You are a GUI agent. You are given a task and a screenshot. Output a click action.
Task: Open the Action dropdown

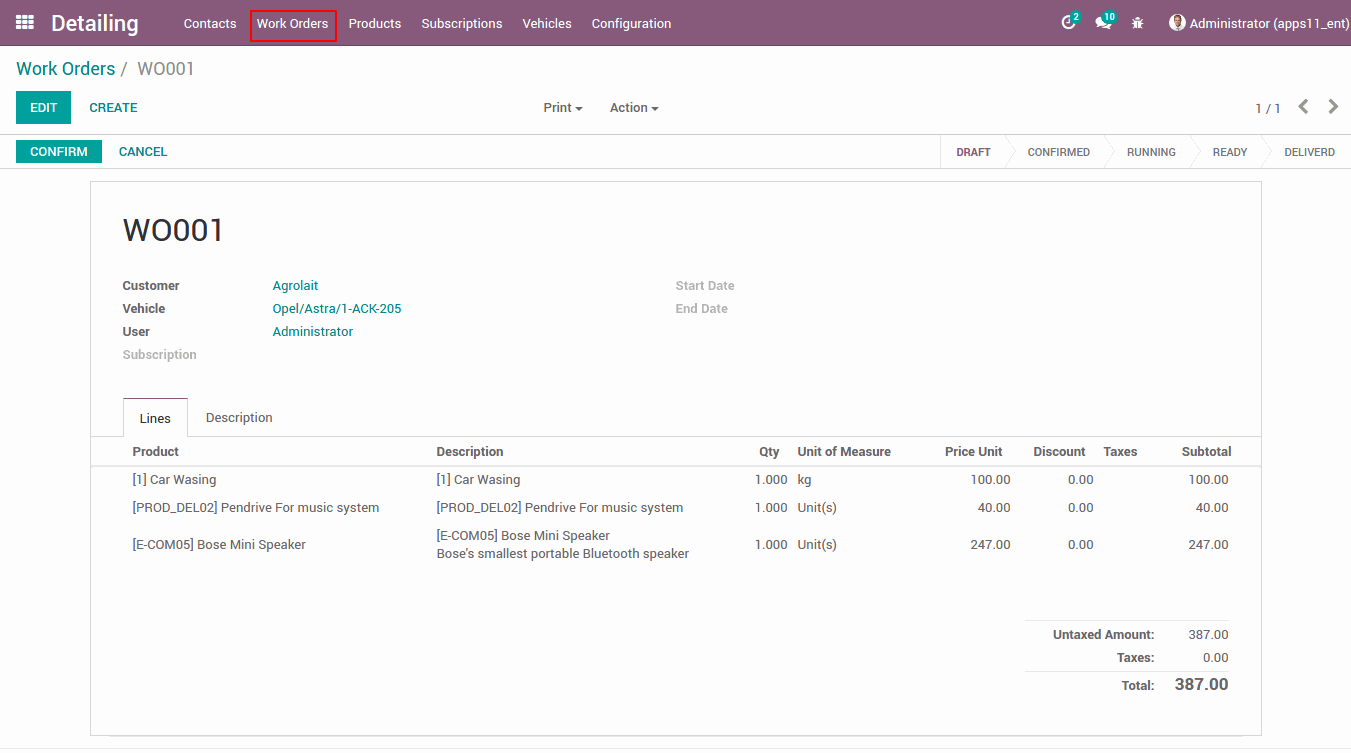point(634,108)
